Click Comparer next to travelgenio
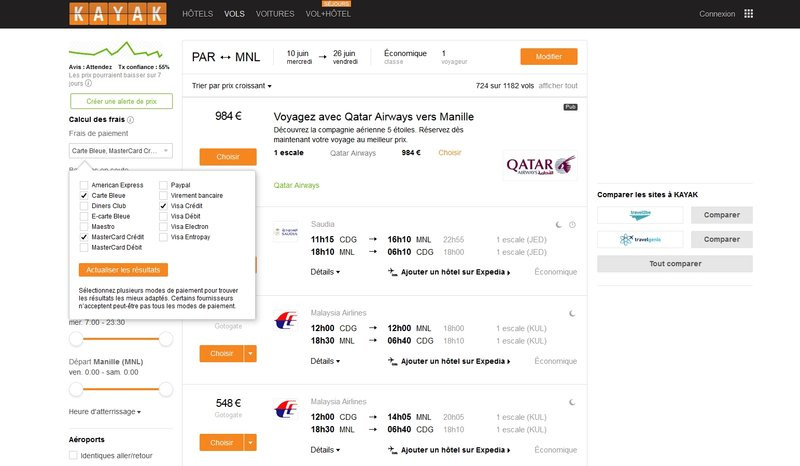Screen dimensions: 800x466 click(722, 239)
